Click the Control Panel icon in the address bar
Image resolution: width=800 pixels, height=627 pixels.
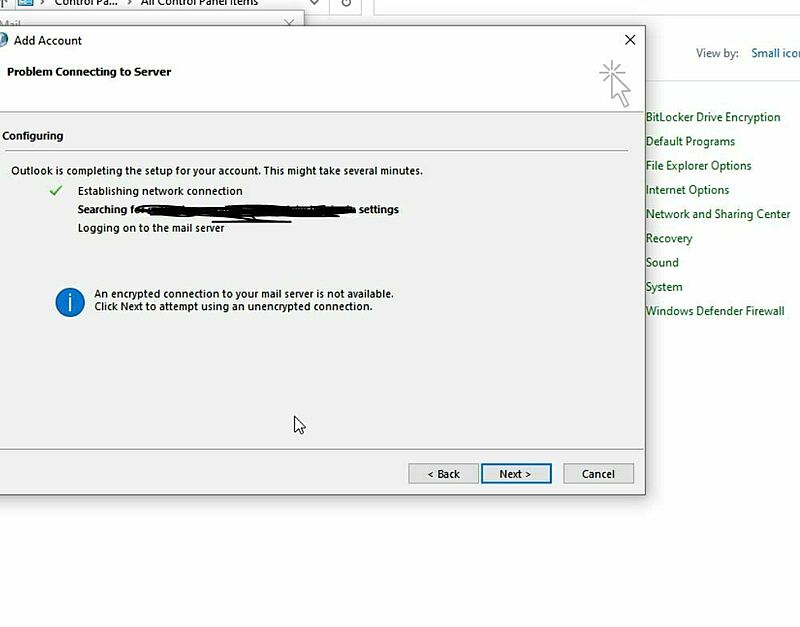tap(27, 3)
